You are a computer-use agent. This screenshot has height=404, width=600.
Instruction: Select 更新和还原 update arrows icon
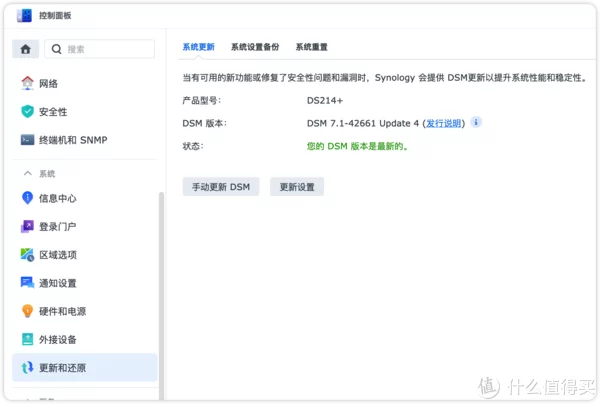(27, 368)
